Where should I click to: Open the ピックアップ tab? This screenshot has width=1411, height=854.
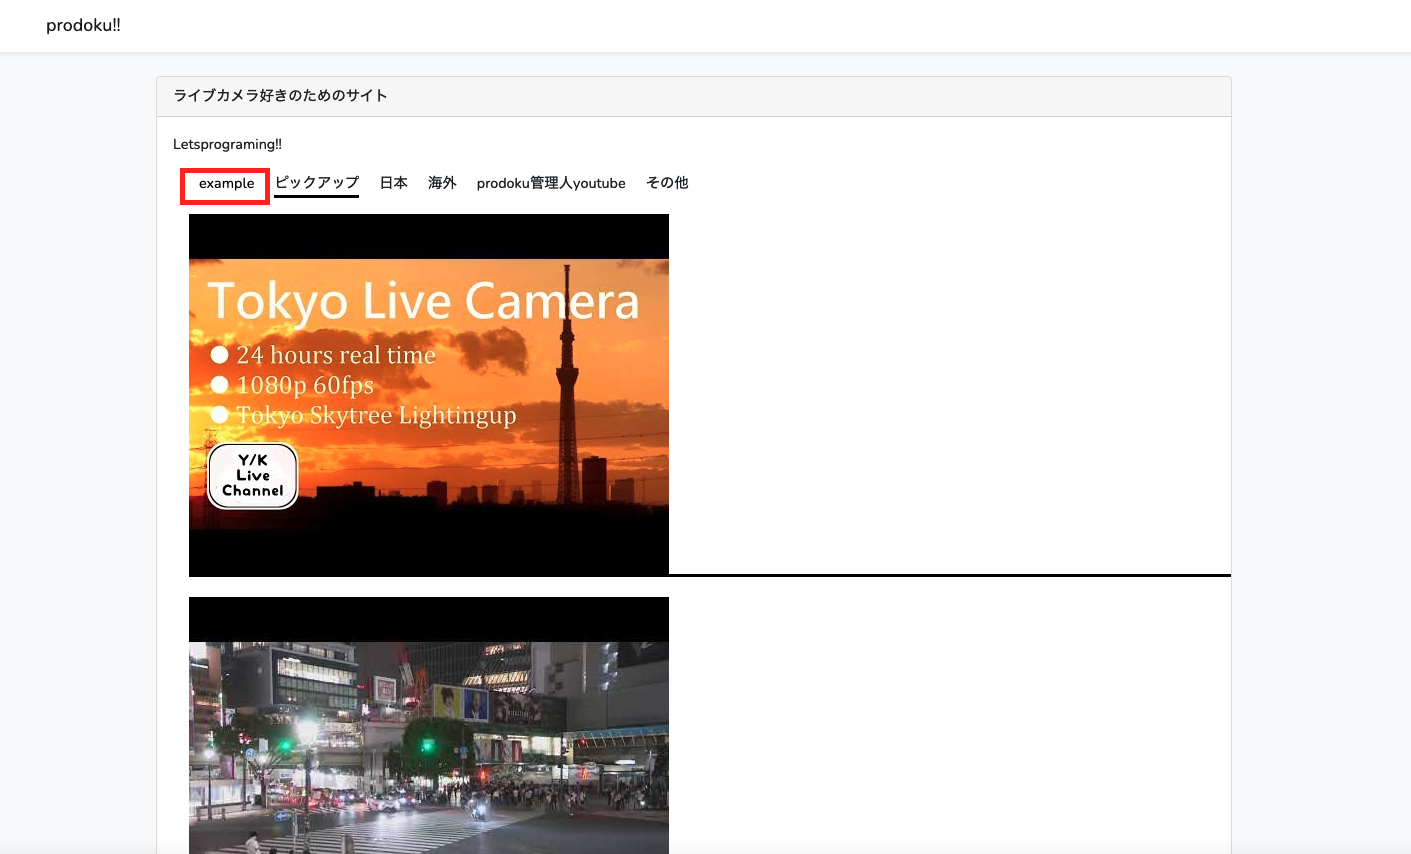click(316, 183)
